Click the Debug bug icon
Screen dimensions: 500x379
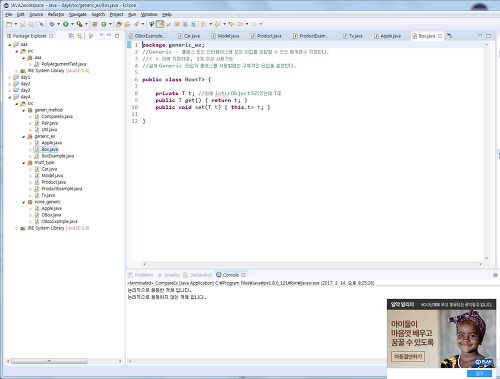[52, 24]
